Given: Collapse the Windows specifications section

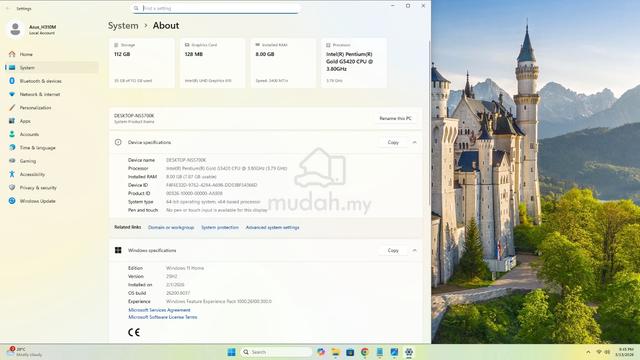Looking at the screenshot, I should [x=415, y=250].
